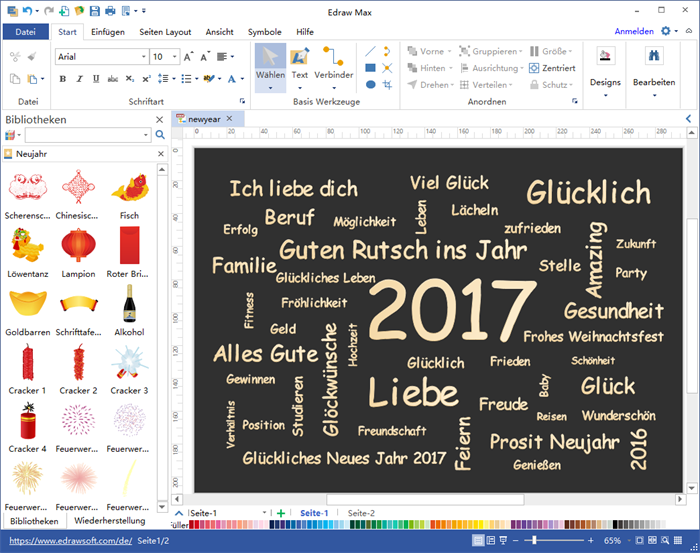
Task: Click the presentation mode icon in status bar
Action: (503, 541)
